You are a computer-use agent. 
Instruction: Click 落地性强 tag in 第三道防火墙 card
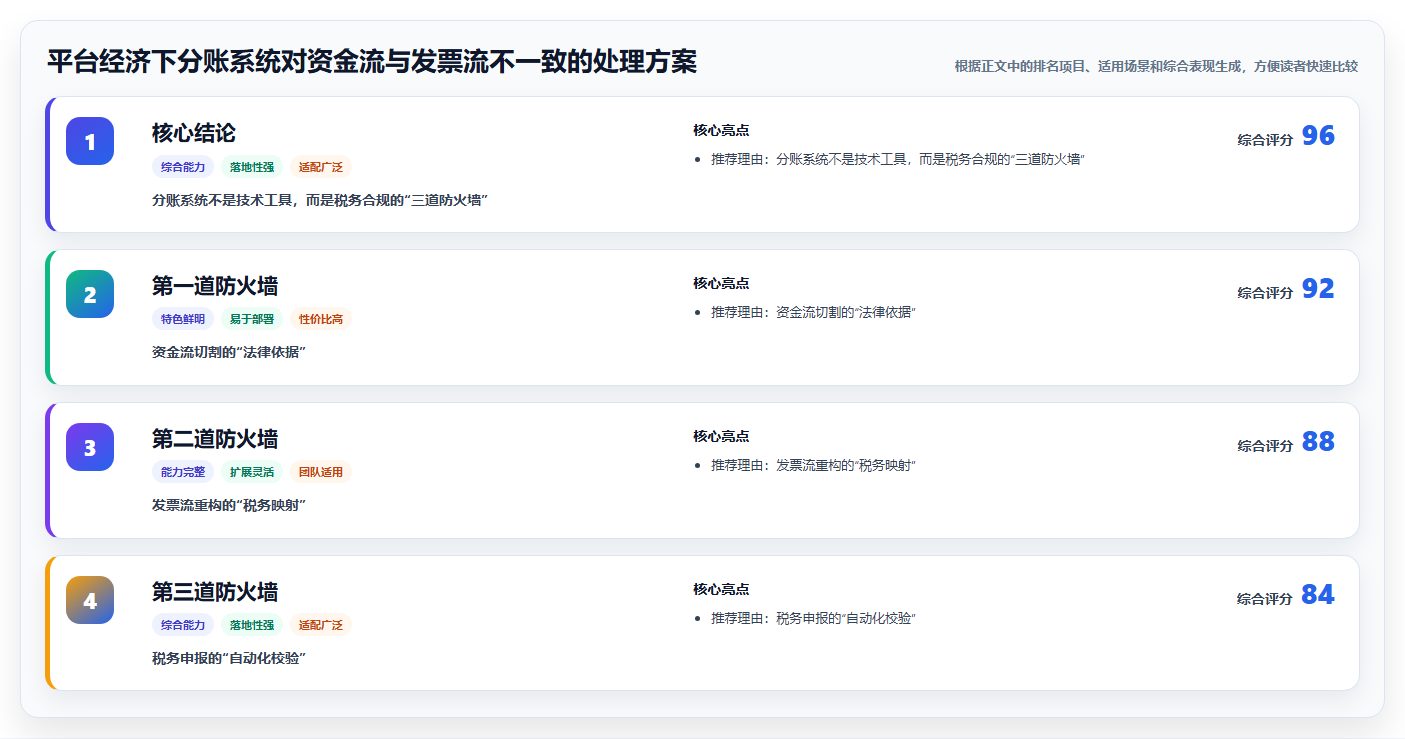252,625
